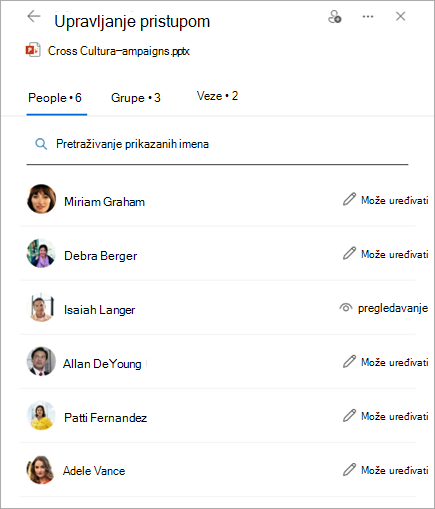This screenshot has height=509, width=435.
Task: Open the more options ellipsis menu
Action: point(368,16)
